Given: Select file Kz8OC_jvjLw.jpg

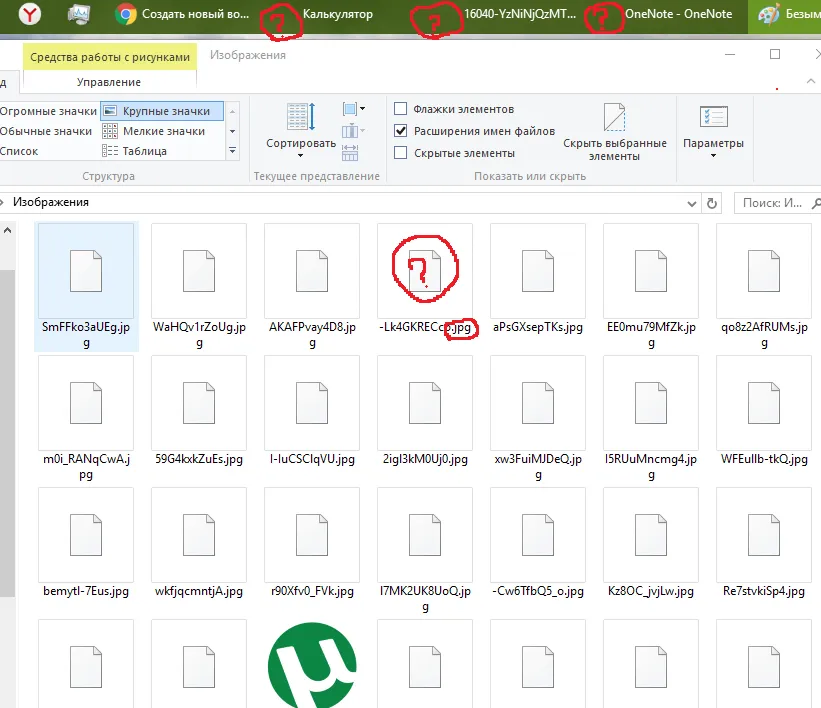Looking at the screenshot, I should [651, 543].
